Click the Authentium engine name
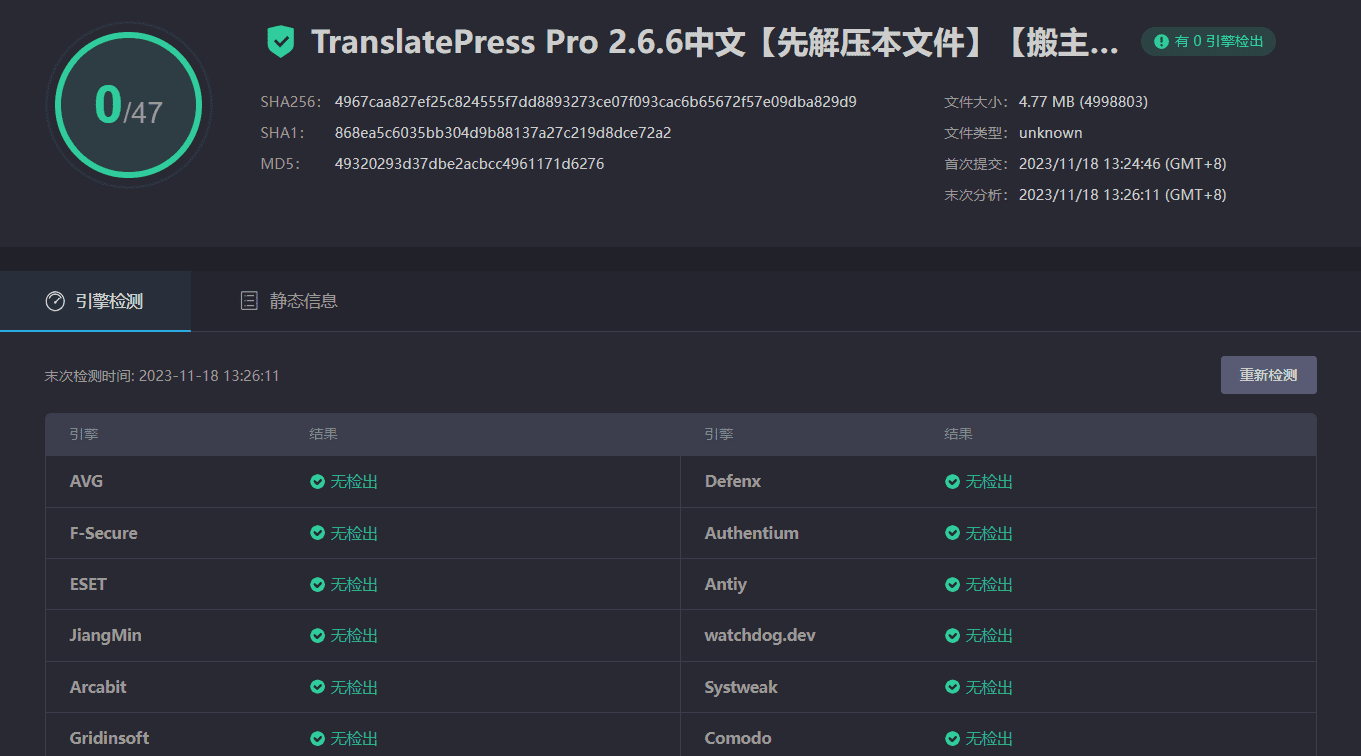1361x756 pixels. pyautogui.click(x=752, y=533)
